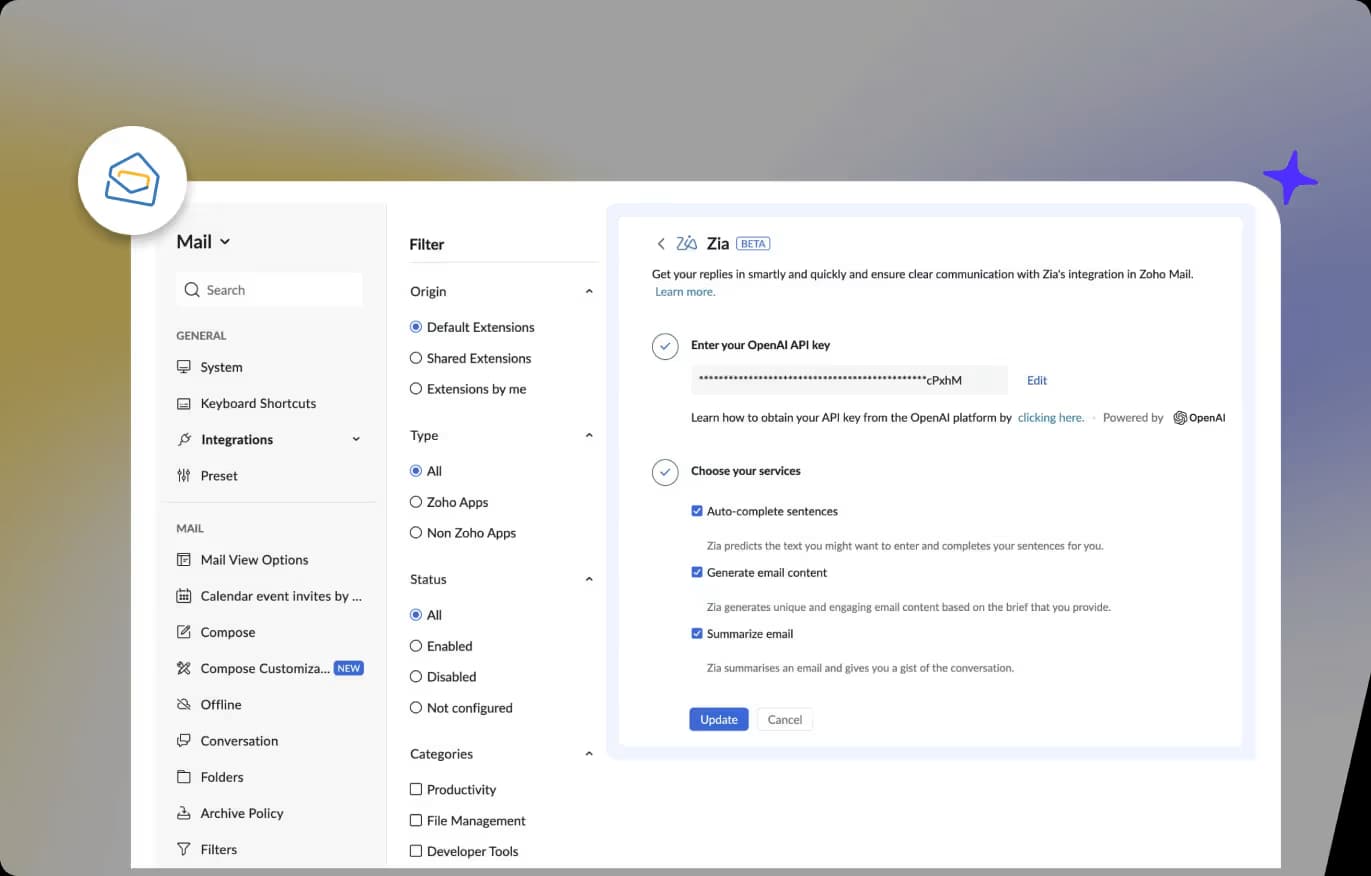The width and height of the screenshot is (1371, 876).
Task: Click the Offline cloud icon
Action: pyautogui.click(x=184, y=705)
